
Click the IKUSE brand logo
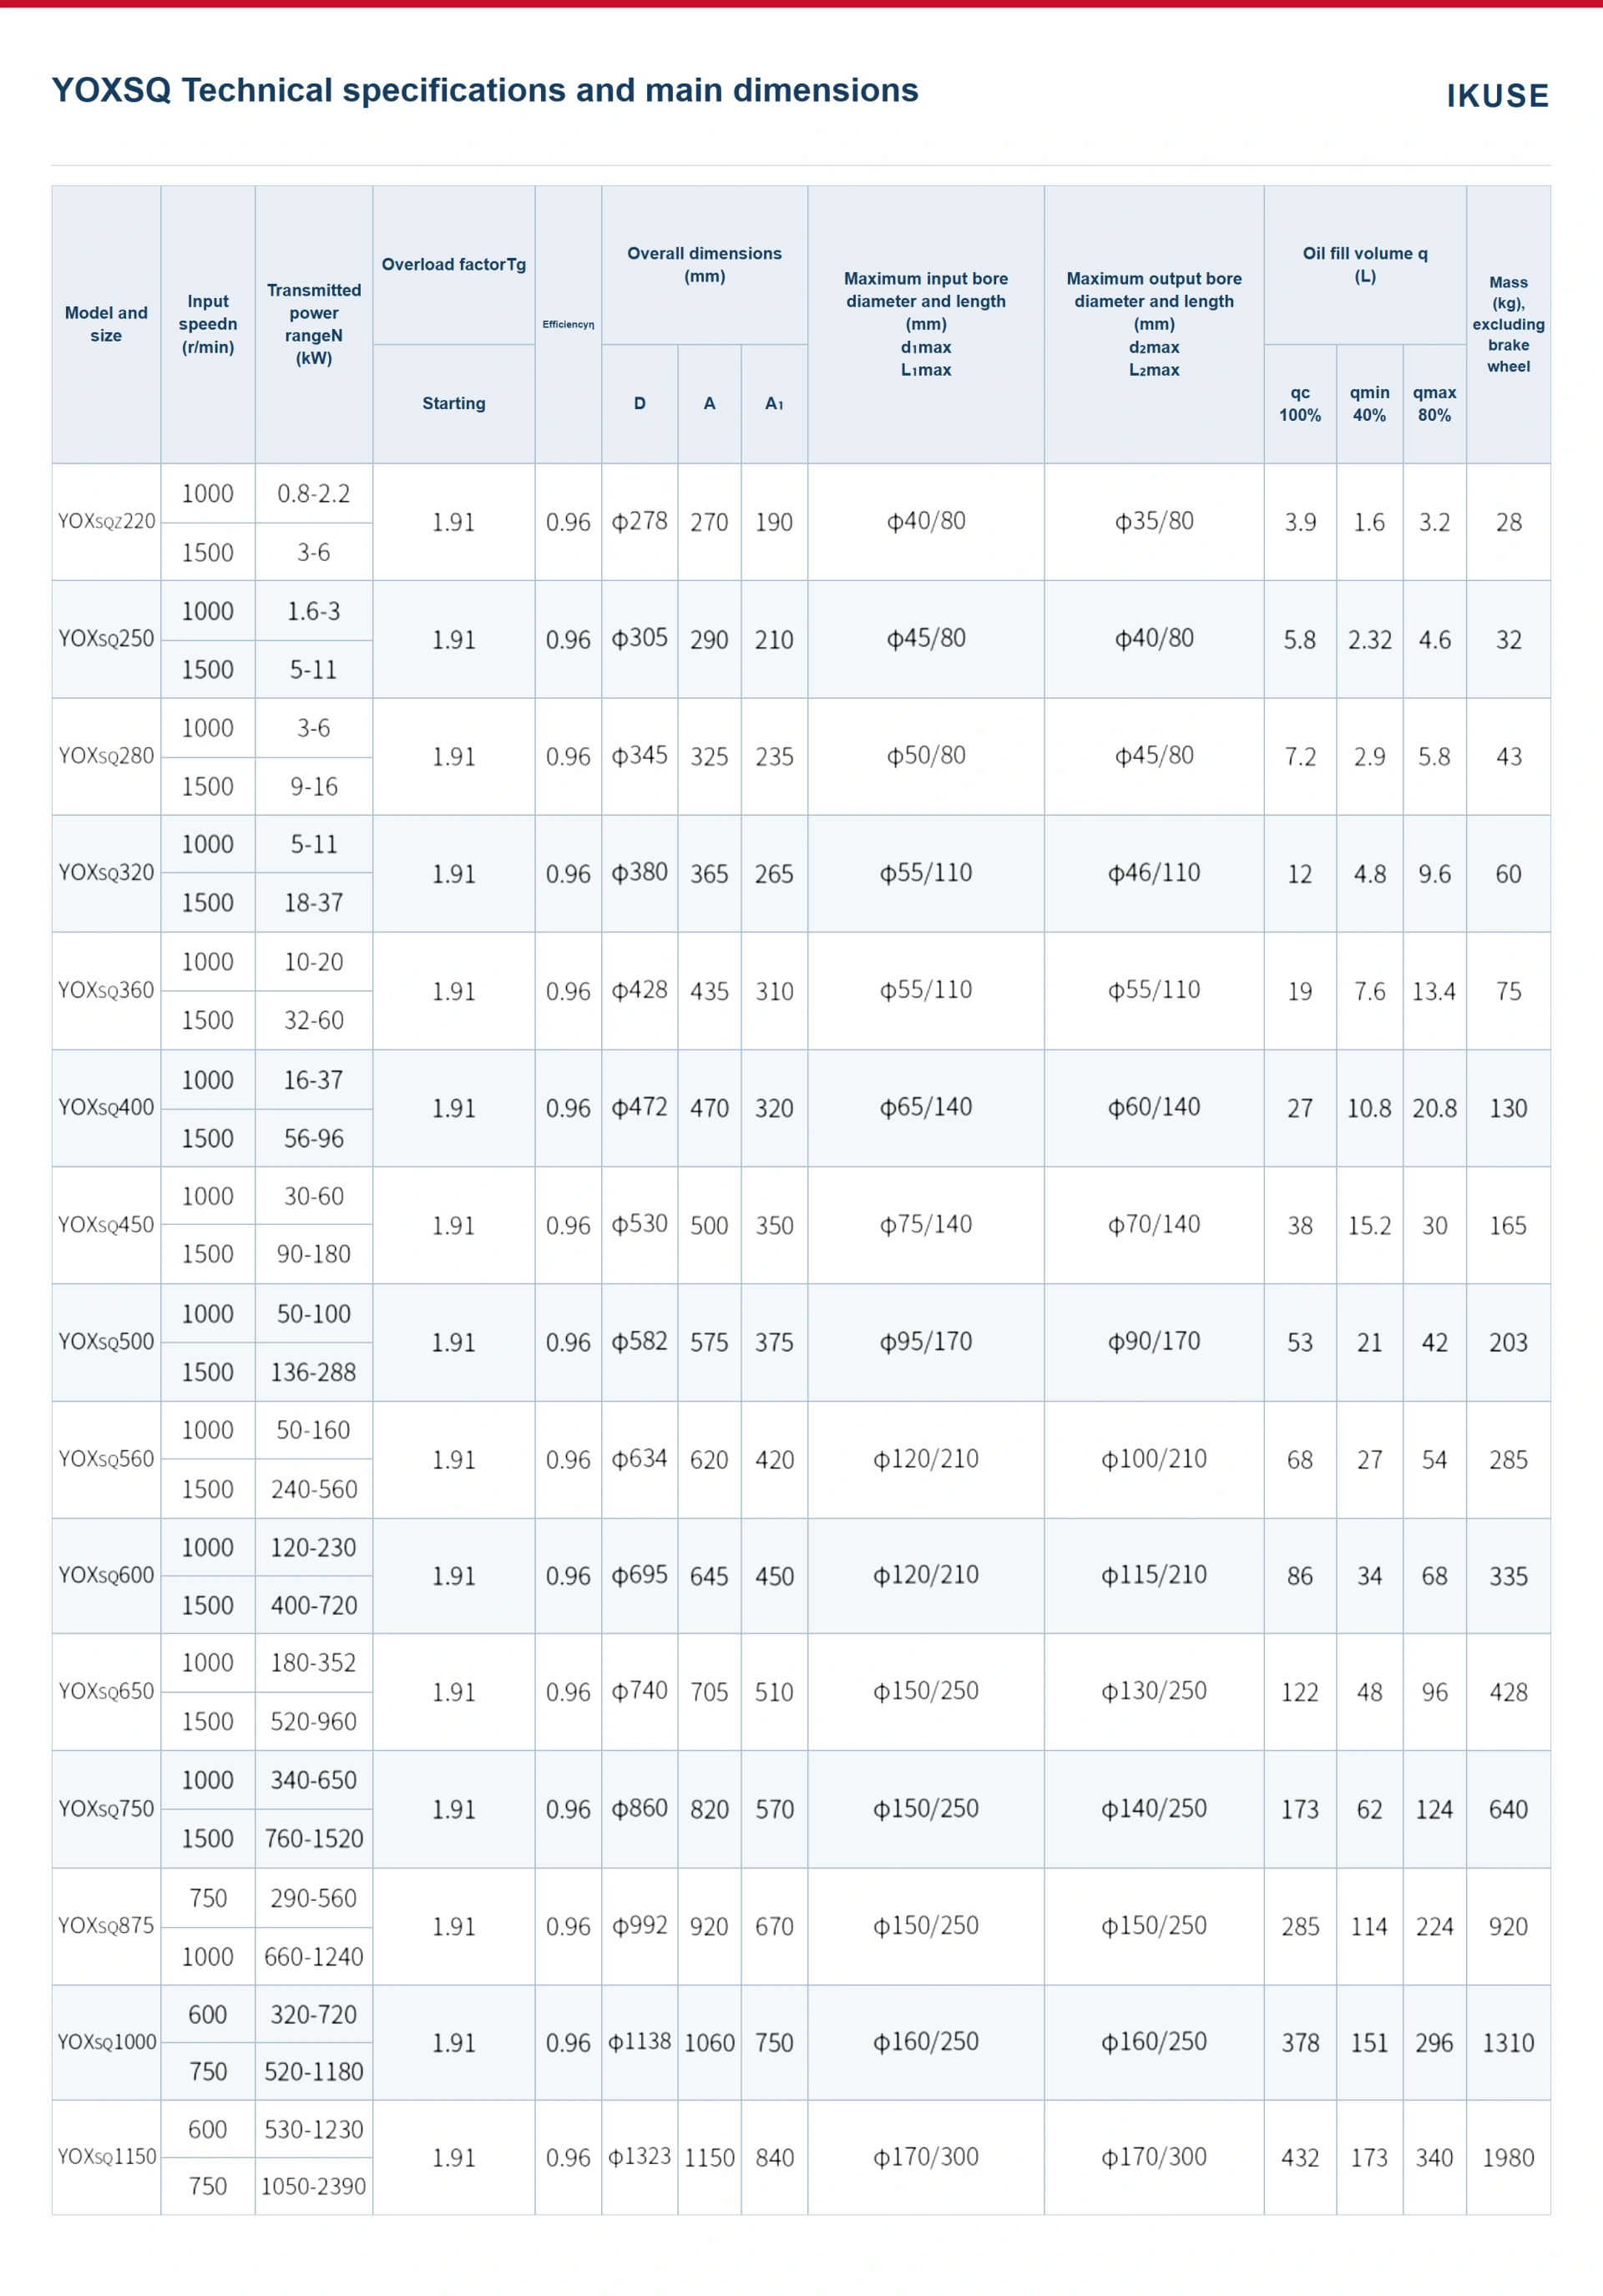1497,95
